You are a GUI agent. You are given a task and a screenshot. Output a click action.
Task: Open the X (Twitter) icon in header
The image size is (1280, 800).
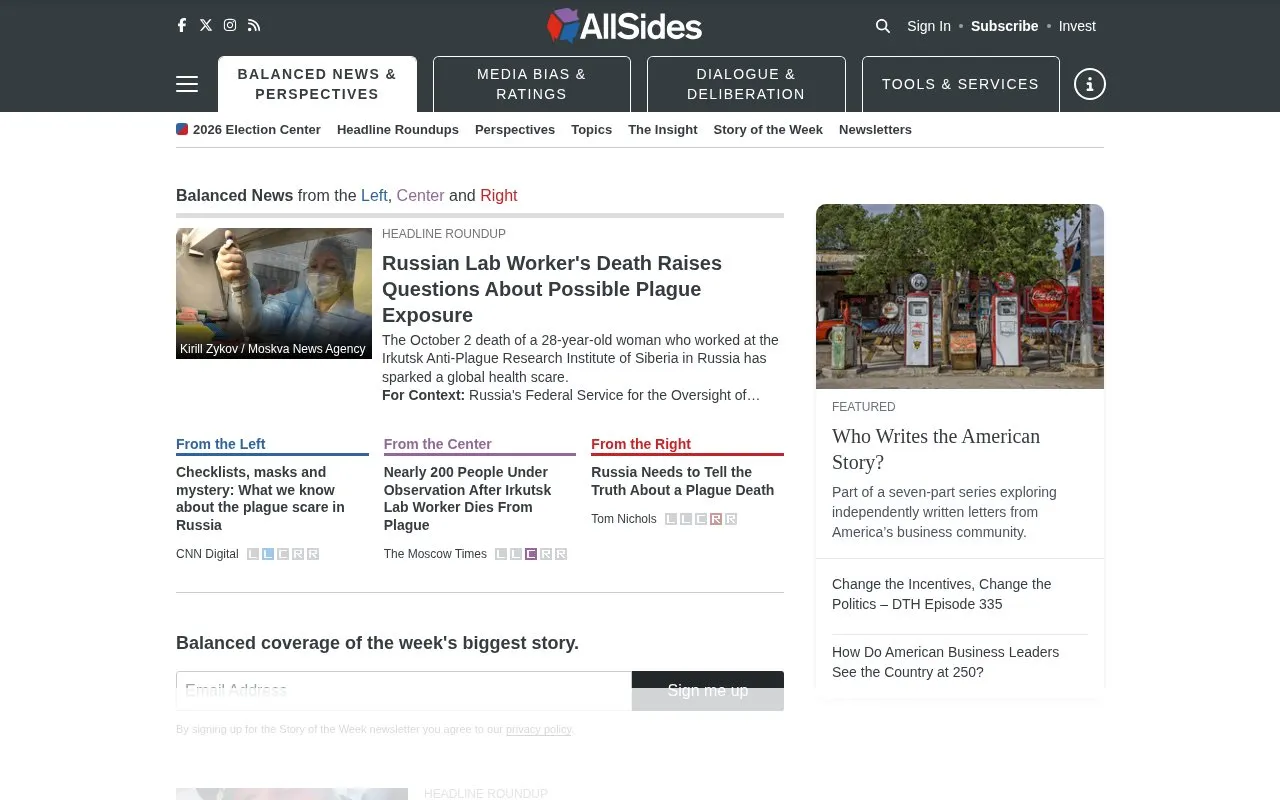coord(206,25)
